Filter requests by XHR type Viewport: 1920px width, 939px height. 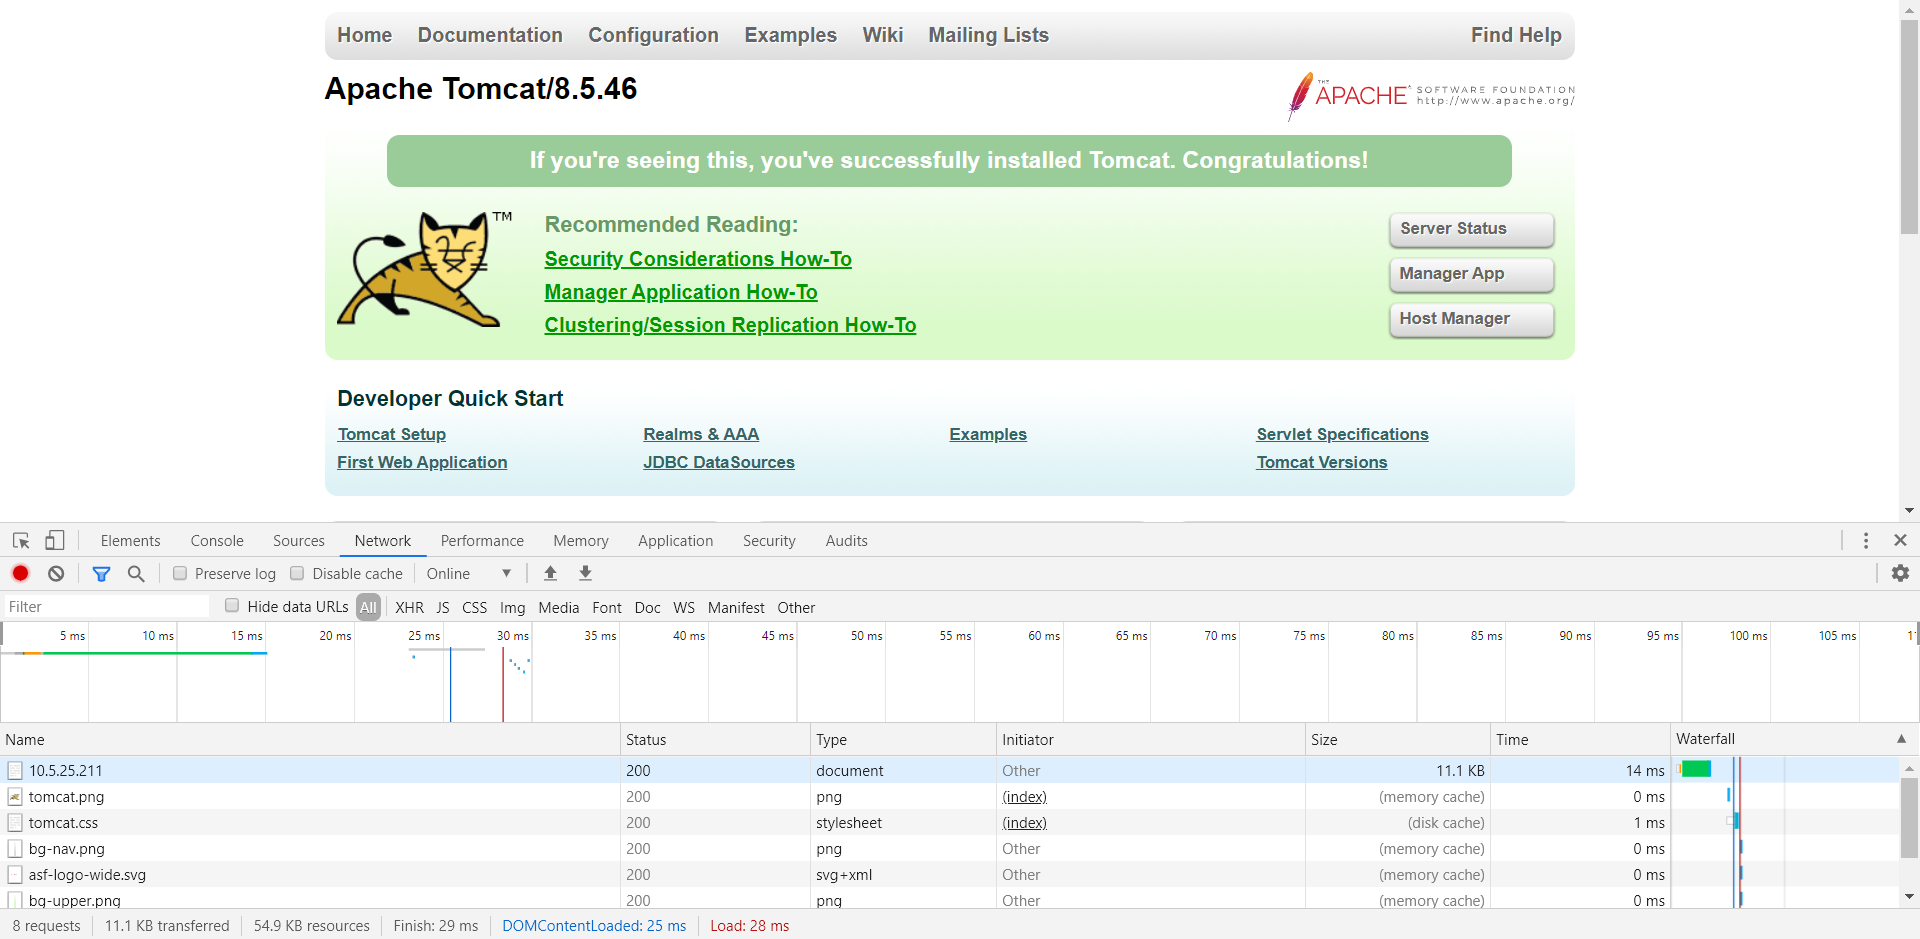pos(409,607)
